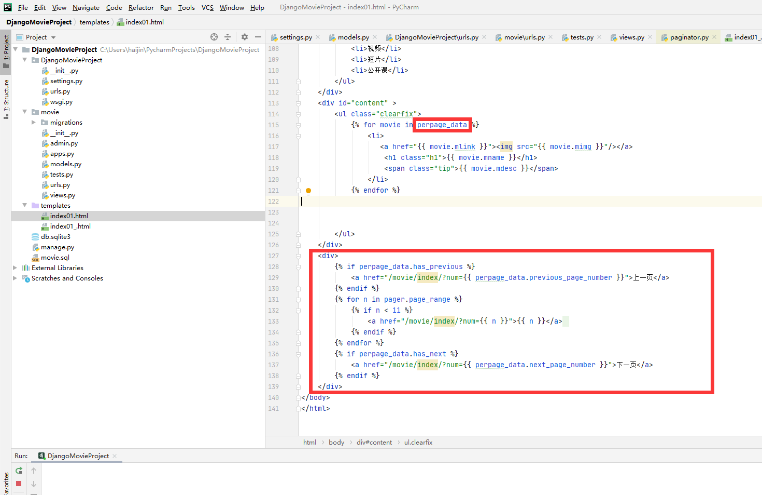The image size is (762, 495).
Task: Open the VCS menu
Action: point(208,7)
